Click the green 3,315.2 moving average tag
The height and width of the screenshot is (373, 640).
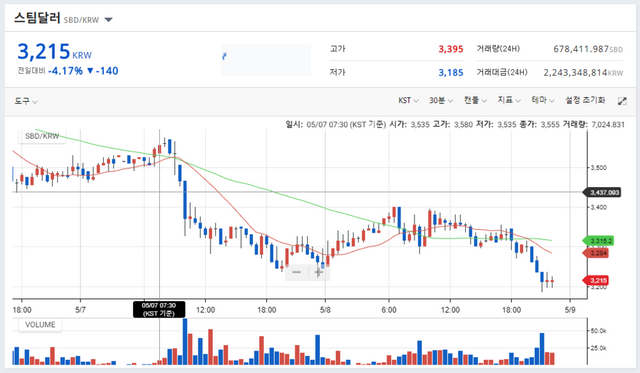(598, 241)
